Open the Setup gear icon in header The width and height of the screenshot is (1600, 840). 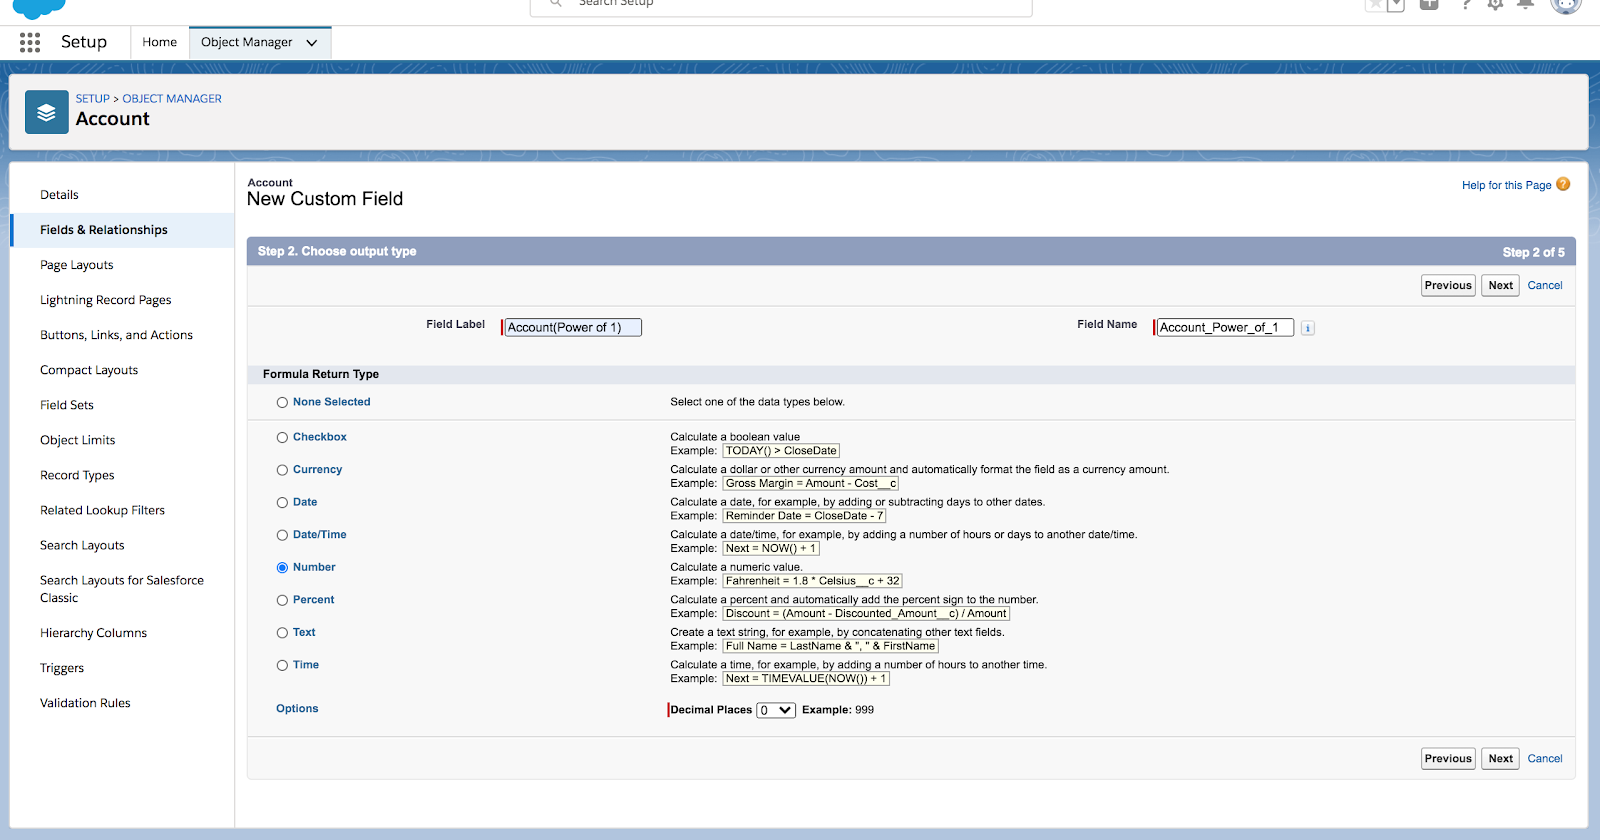coord(1495,4)
